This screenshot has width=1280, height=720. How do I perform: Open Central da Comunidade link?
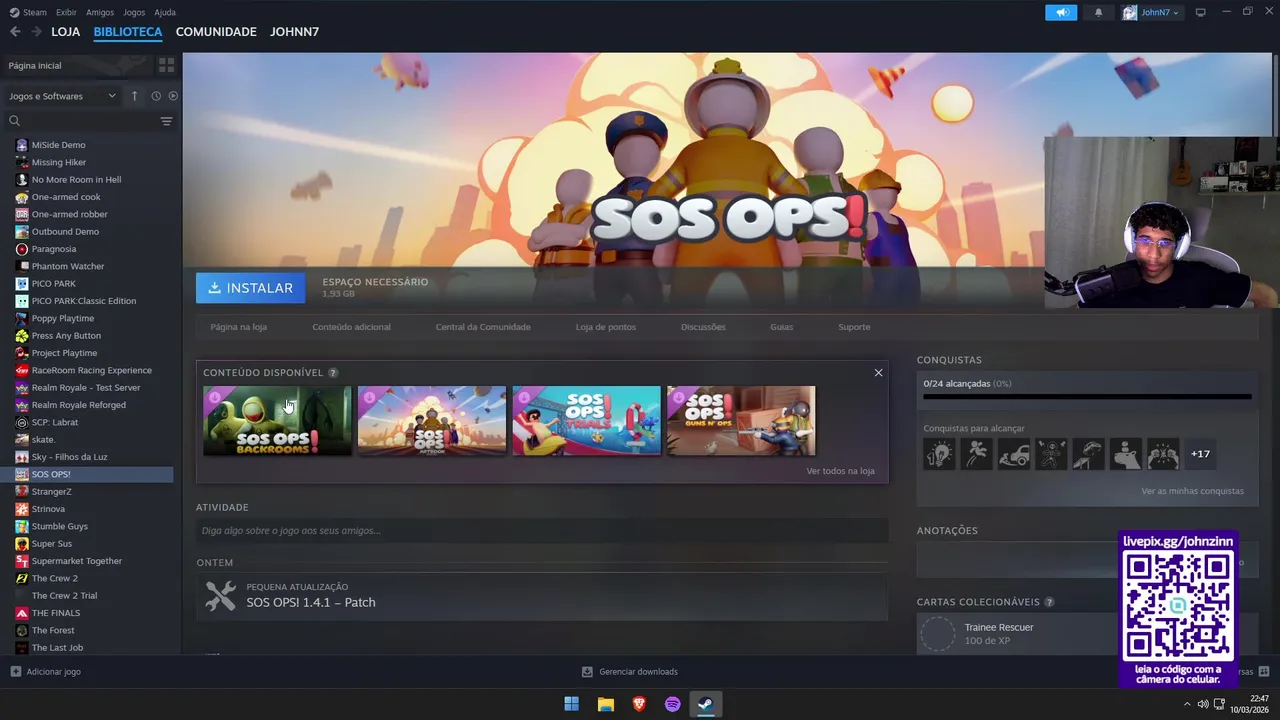coord(483,327)
